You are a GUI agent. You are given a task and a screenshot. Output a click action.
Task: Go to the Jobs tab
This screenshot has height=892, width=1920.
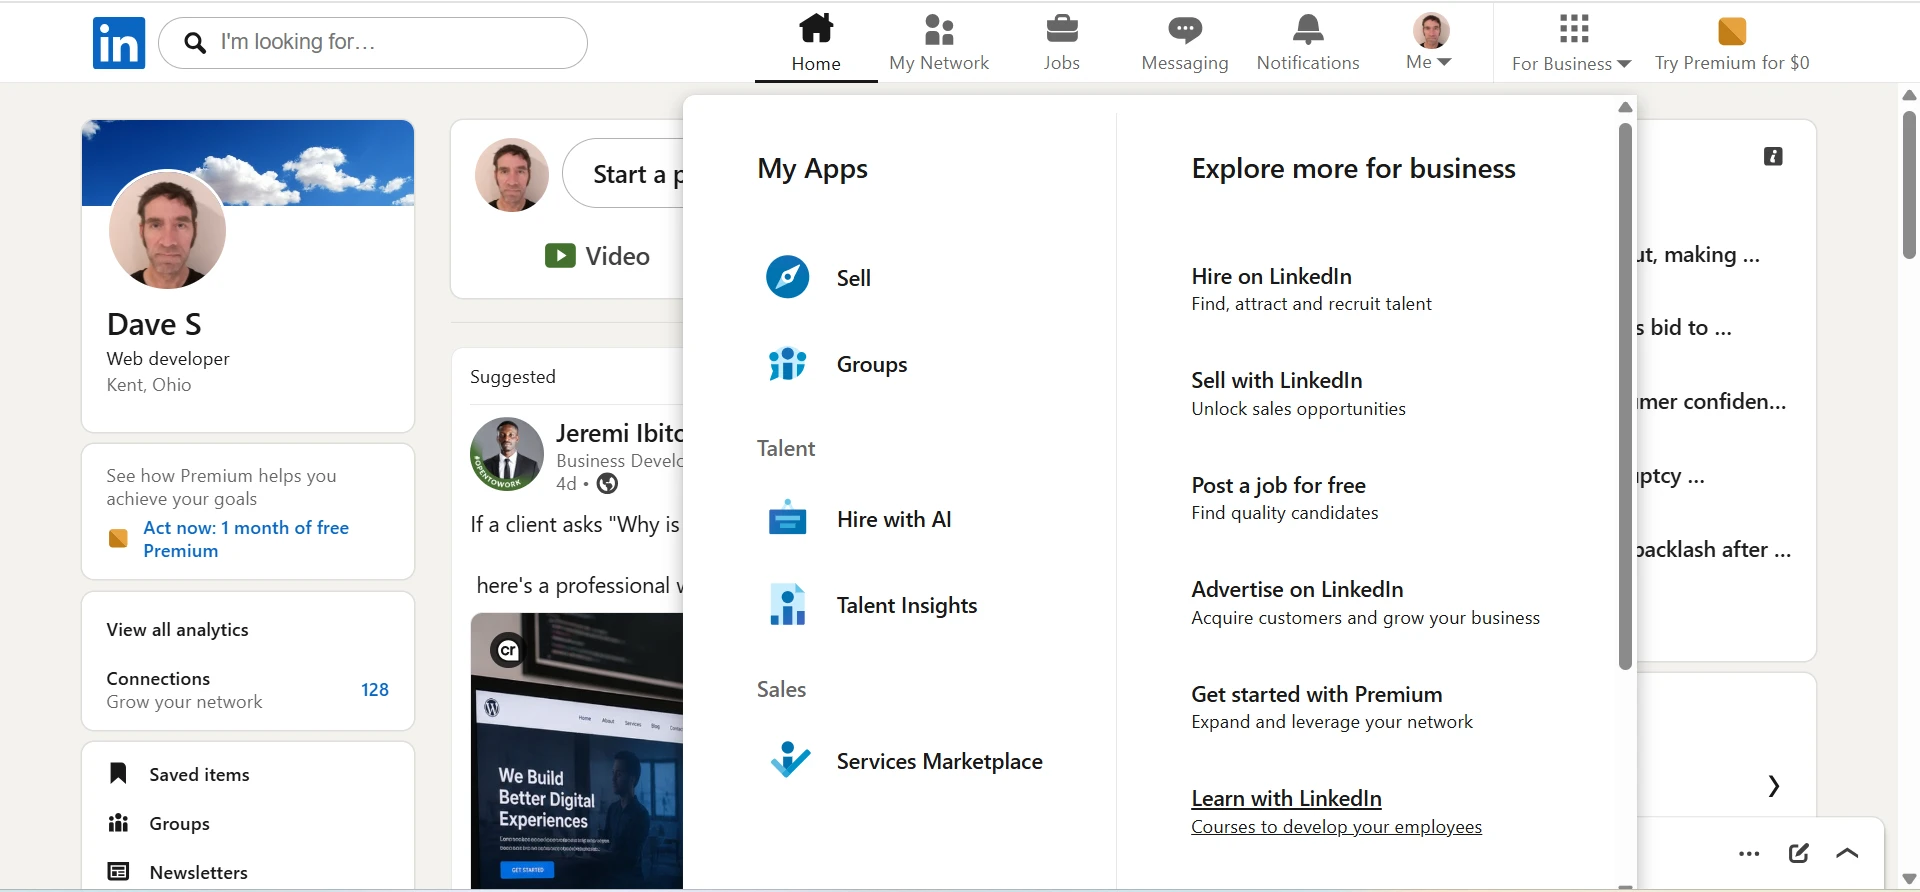1062,42
